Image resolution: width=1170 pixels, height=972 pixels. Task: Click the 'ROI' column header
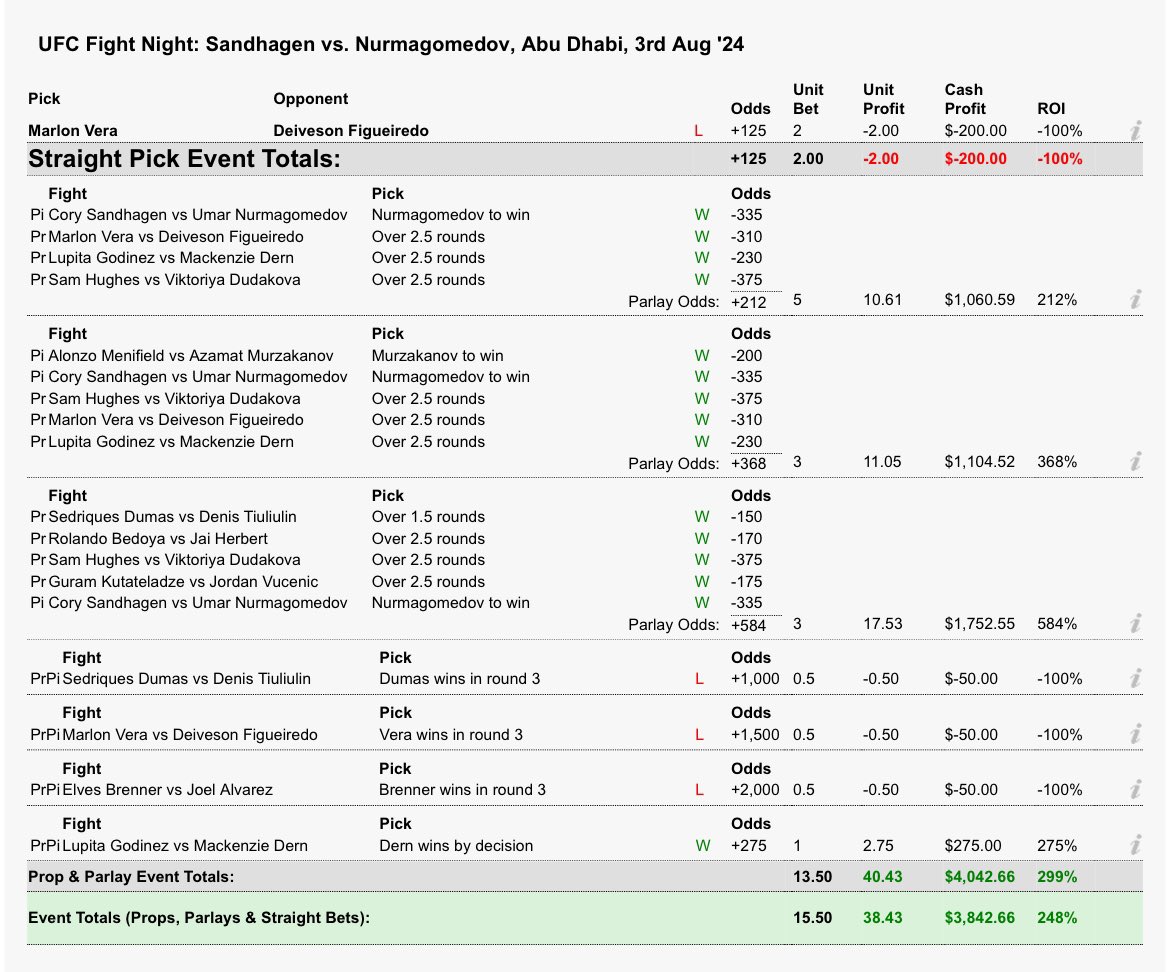tap(1051, 109)
